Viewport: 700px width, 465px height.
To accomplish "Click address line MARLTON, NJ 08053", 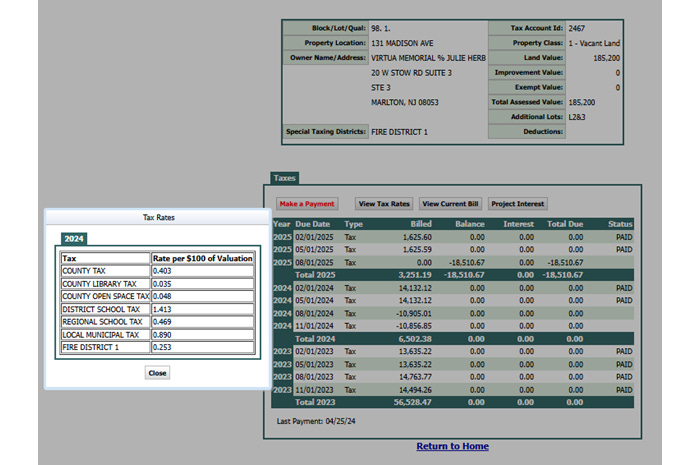I will 404,102.
